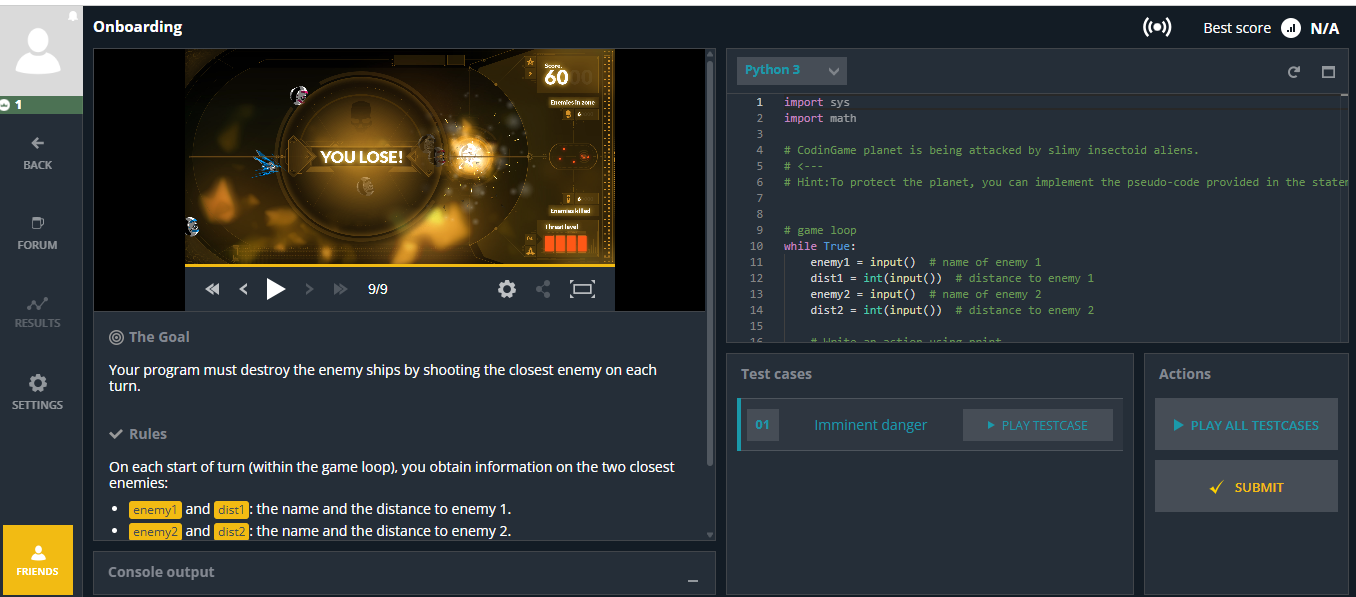Viewport: 1356px width, 597px height.
Task: Click the Test cases header
Action: (776, 374)
